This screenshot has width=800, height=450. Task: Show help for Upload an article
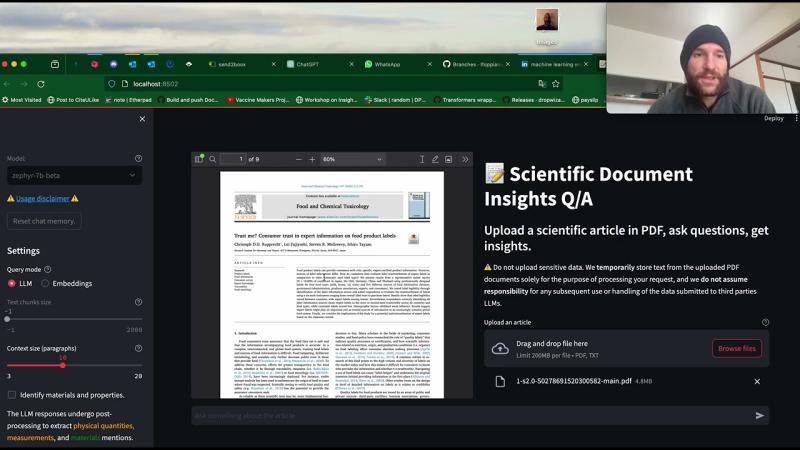(765, 322)
